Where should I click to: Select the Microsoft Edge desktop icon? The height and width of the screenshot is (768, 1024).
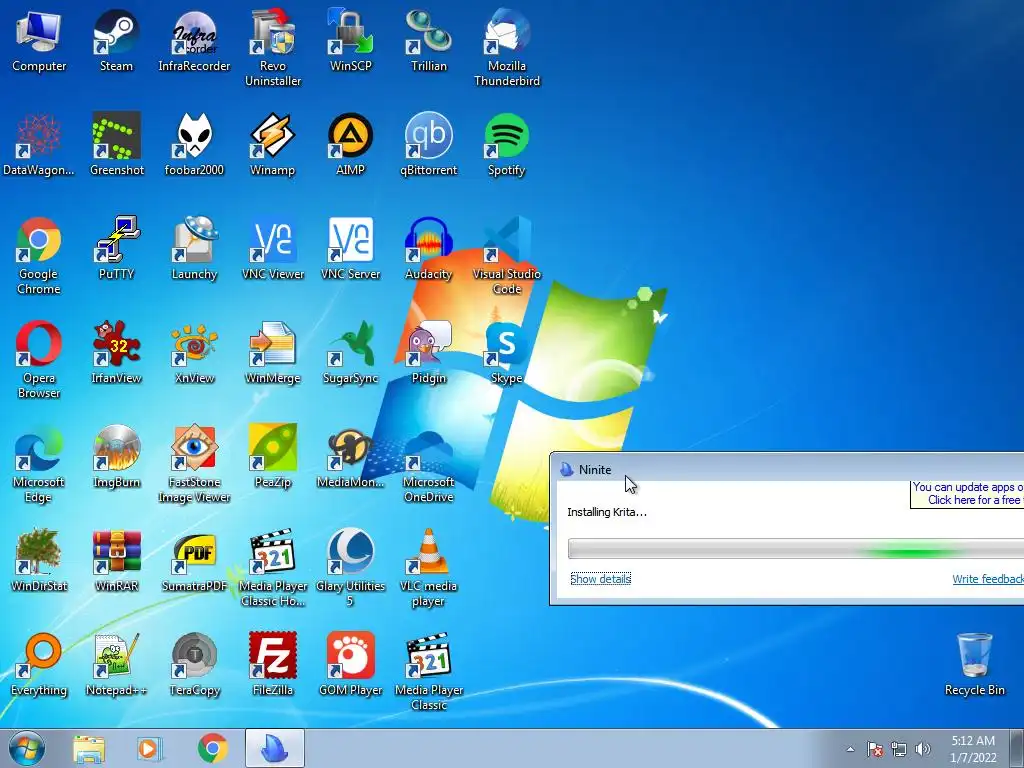(39, 463)
